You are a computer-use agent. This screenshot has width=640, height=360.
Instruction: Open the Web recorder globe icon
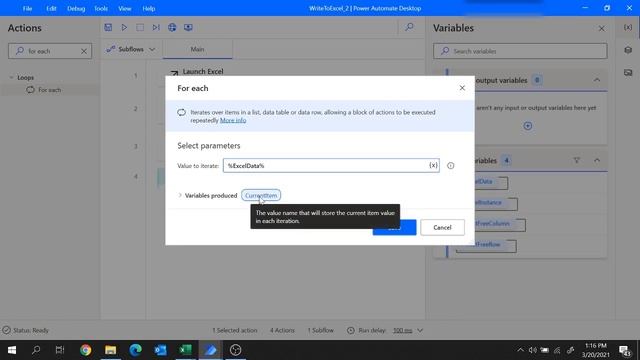[x=172, y=27]
